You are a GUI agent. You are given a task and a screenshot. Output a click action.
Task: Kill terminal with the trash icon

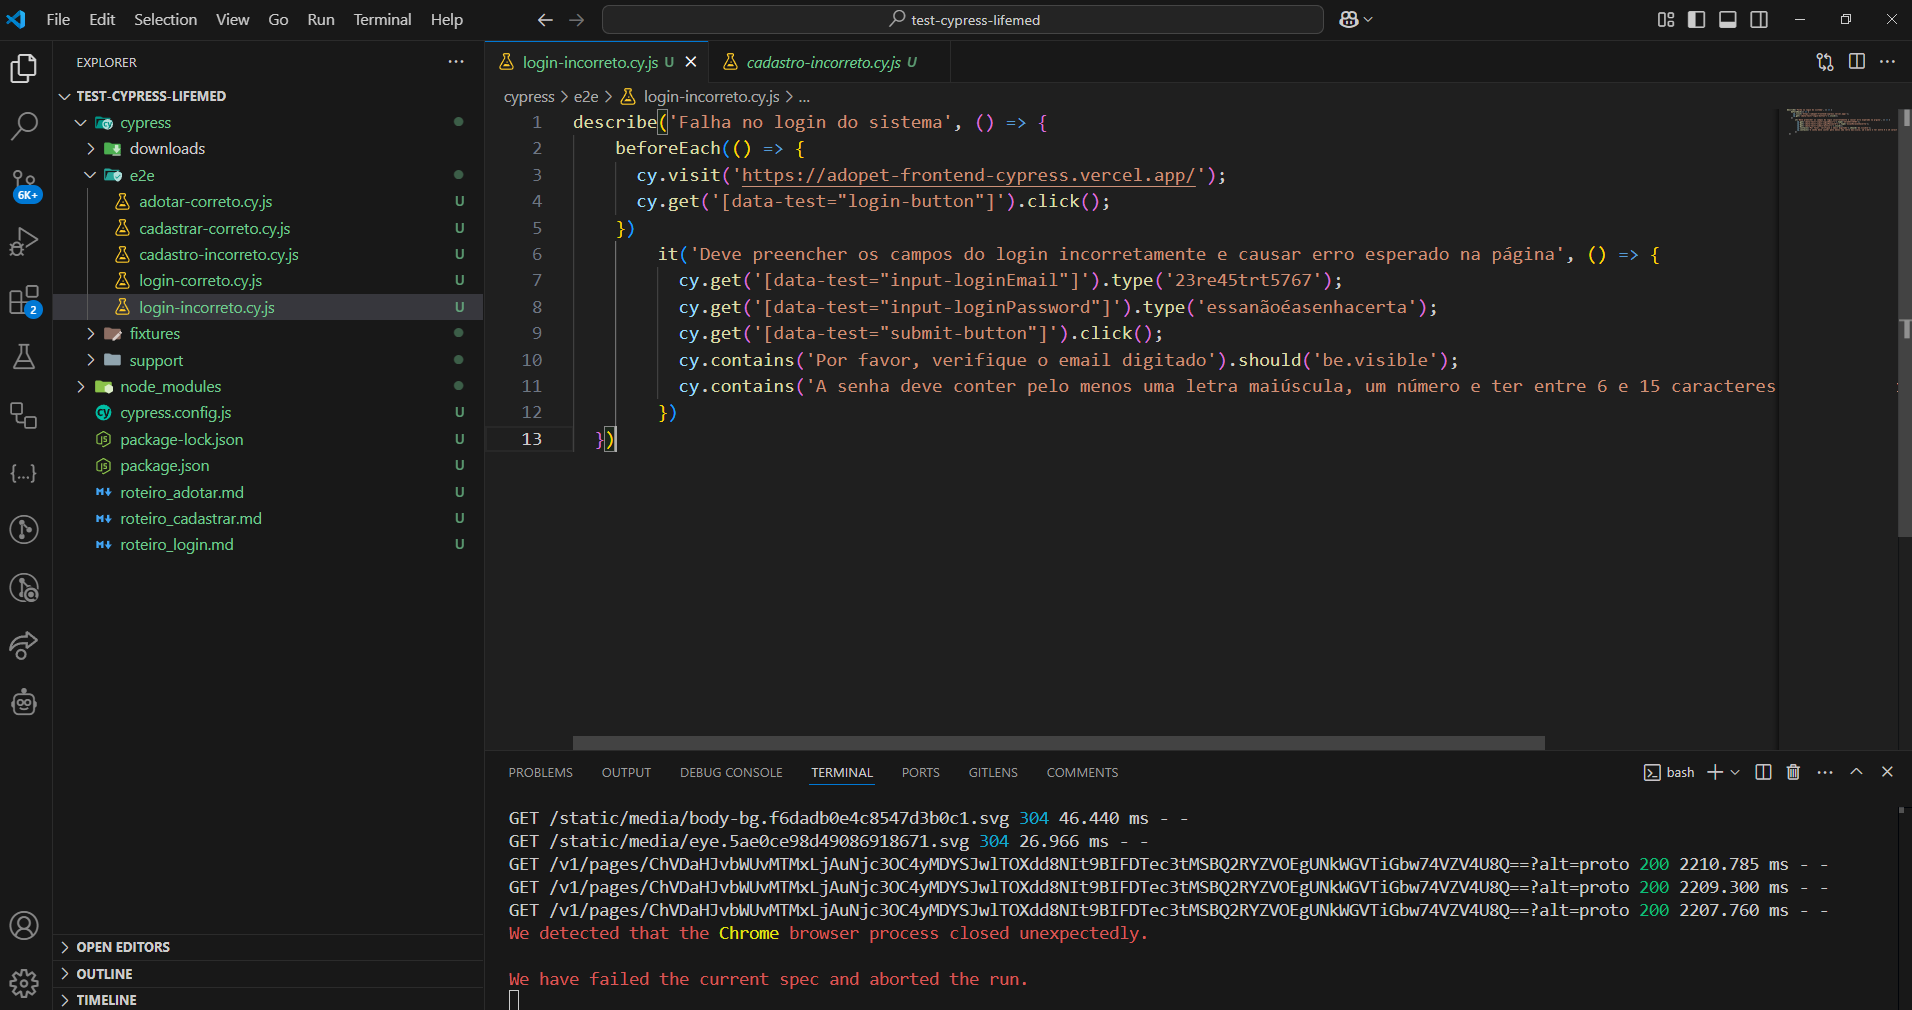1793,772
